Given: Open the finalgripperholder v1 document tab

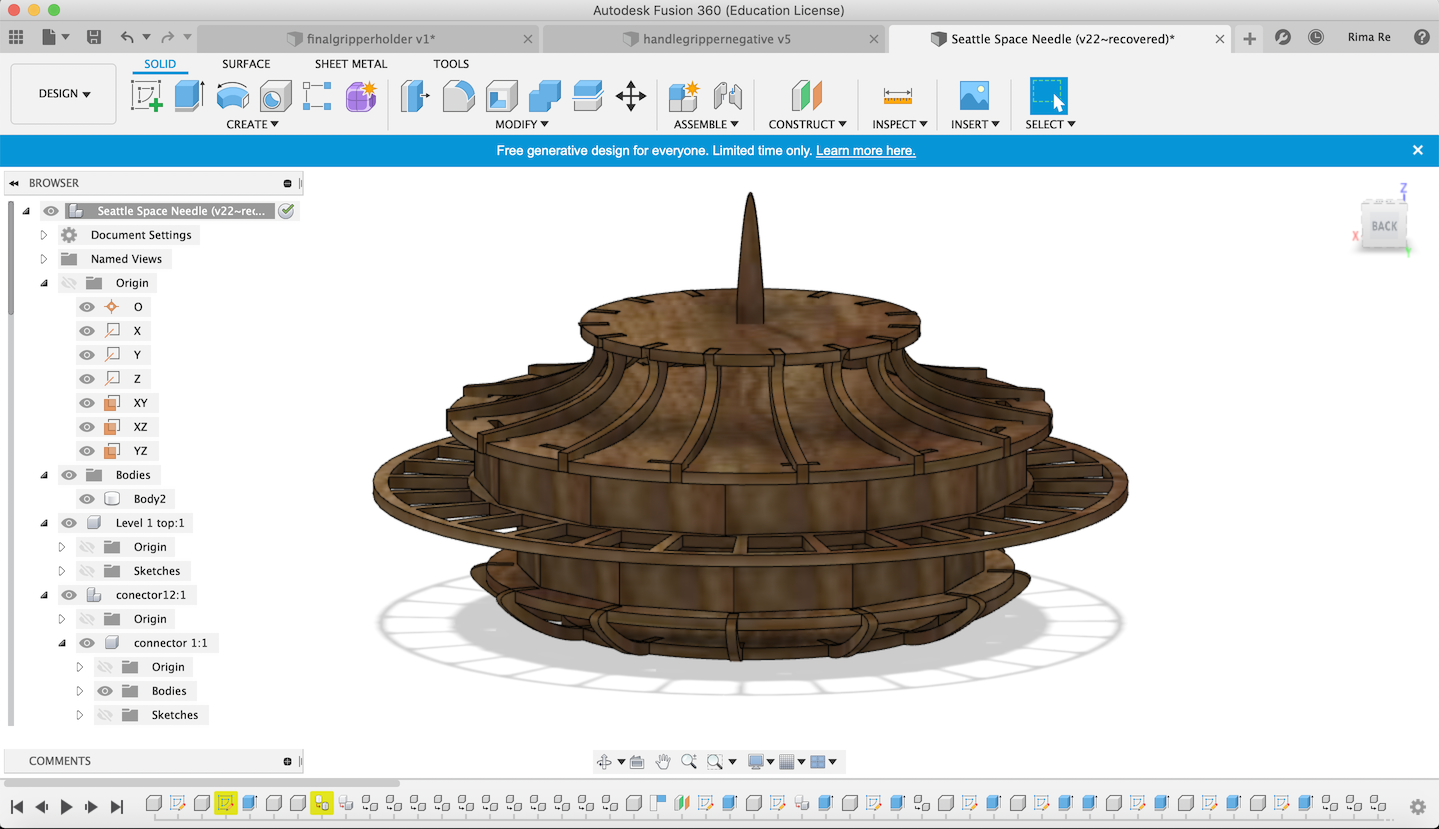Looking at the screenshot, I should click(370, 39).
